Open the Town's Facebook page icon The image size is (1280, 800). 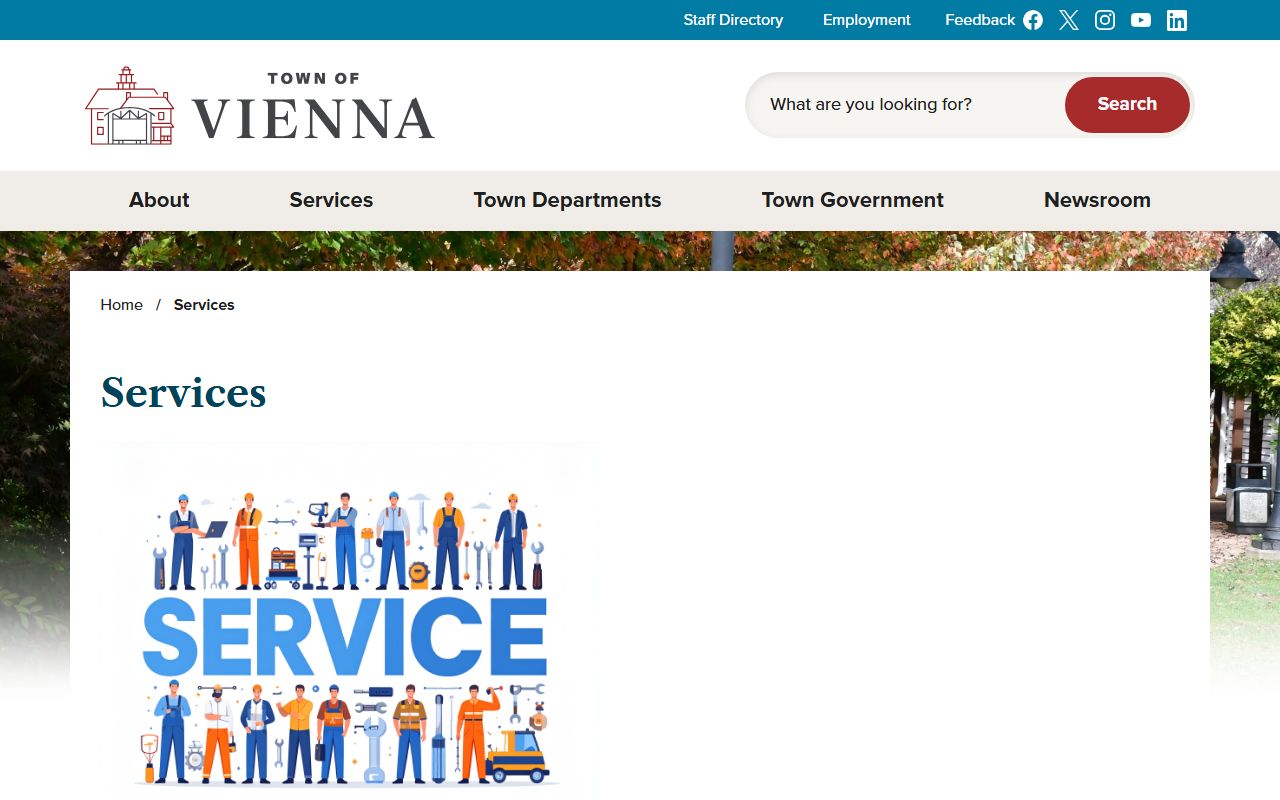(1033, 20)
